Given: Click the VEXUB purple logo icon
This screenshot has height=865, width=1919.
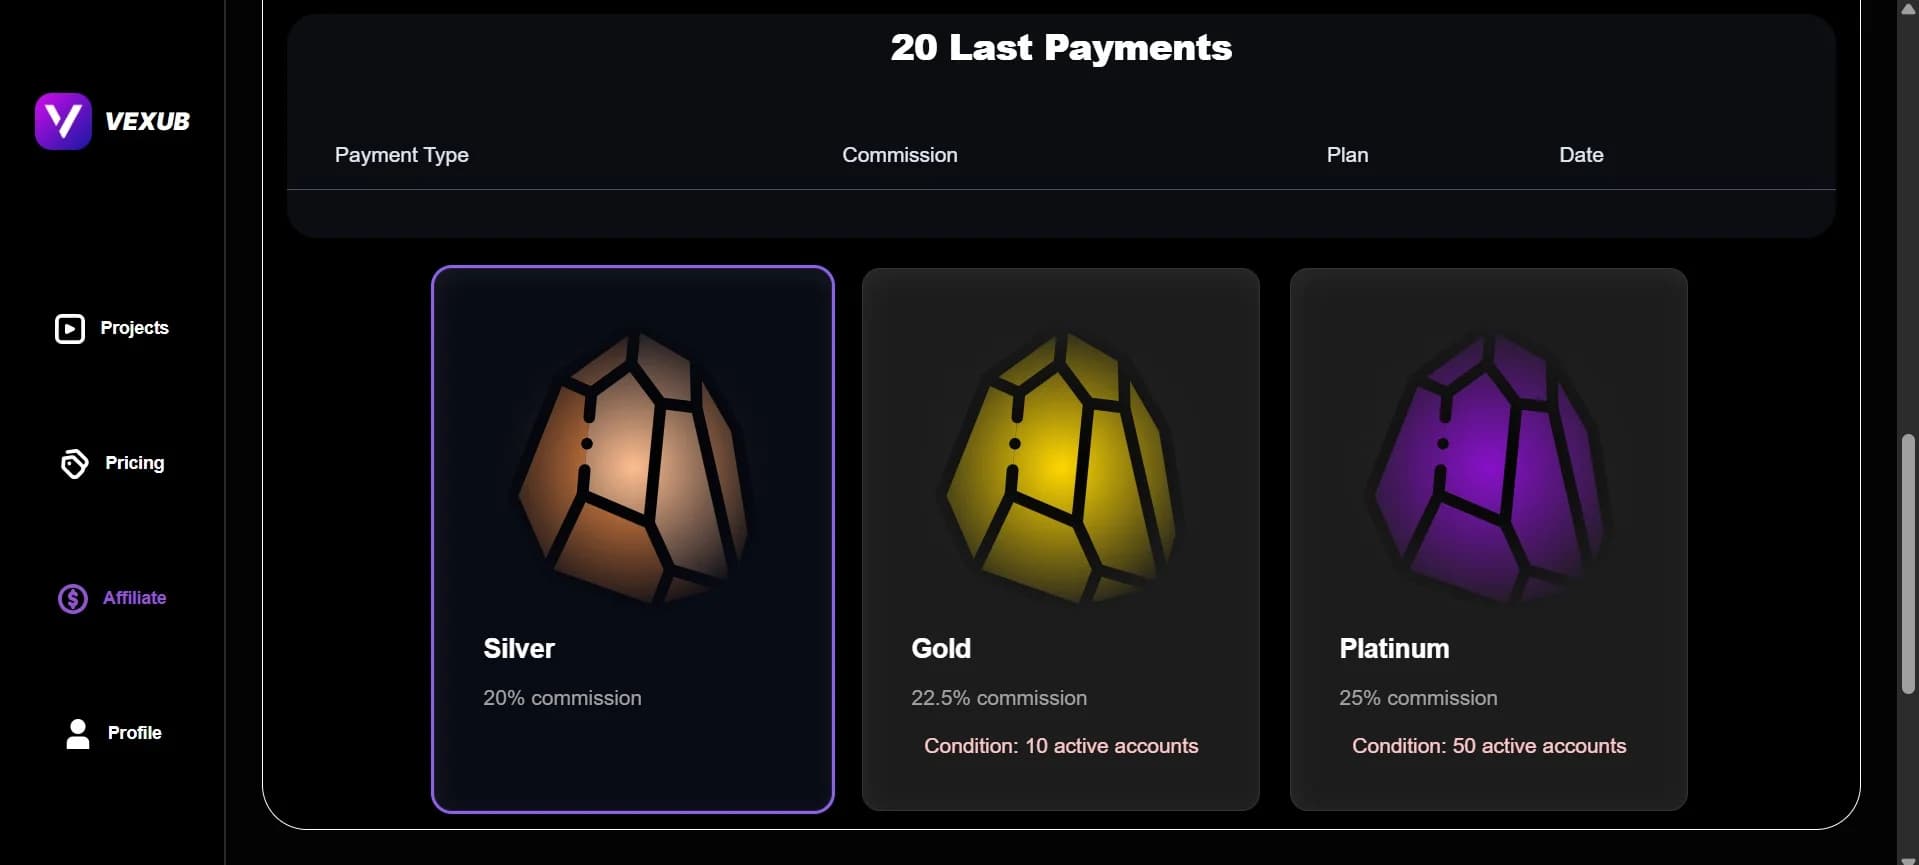Looking at the screenshot, I should pyautogui.click(x=63, y=121).
